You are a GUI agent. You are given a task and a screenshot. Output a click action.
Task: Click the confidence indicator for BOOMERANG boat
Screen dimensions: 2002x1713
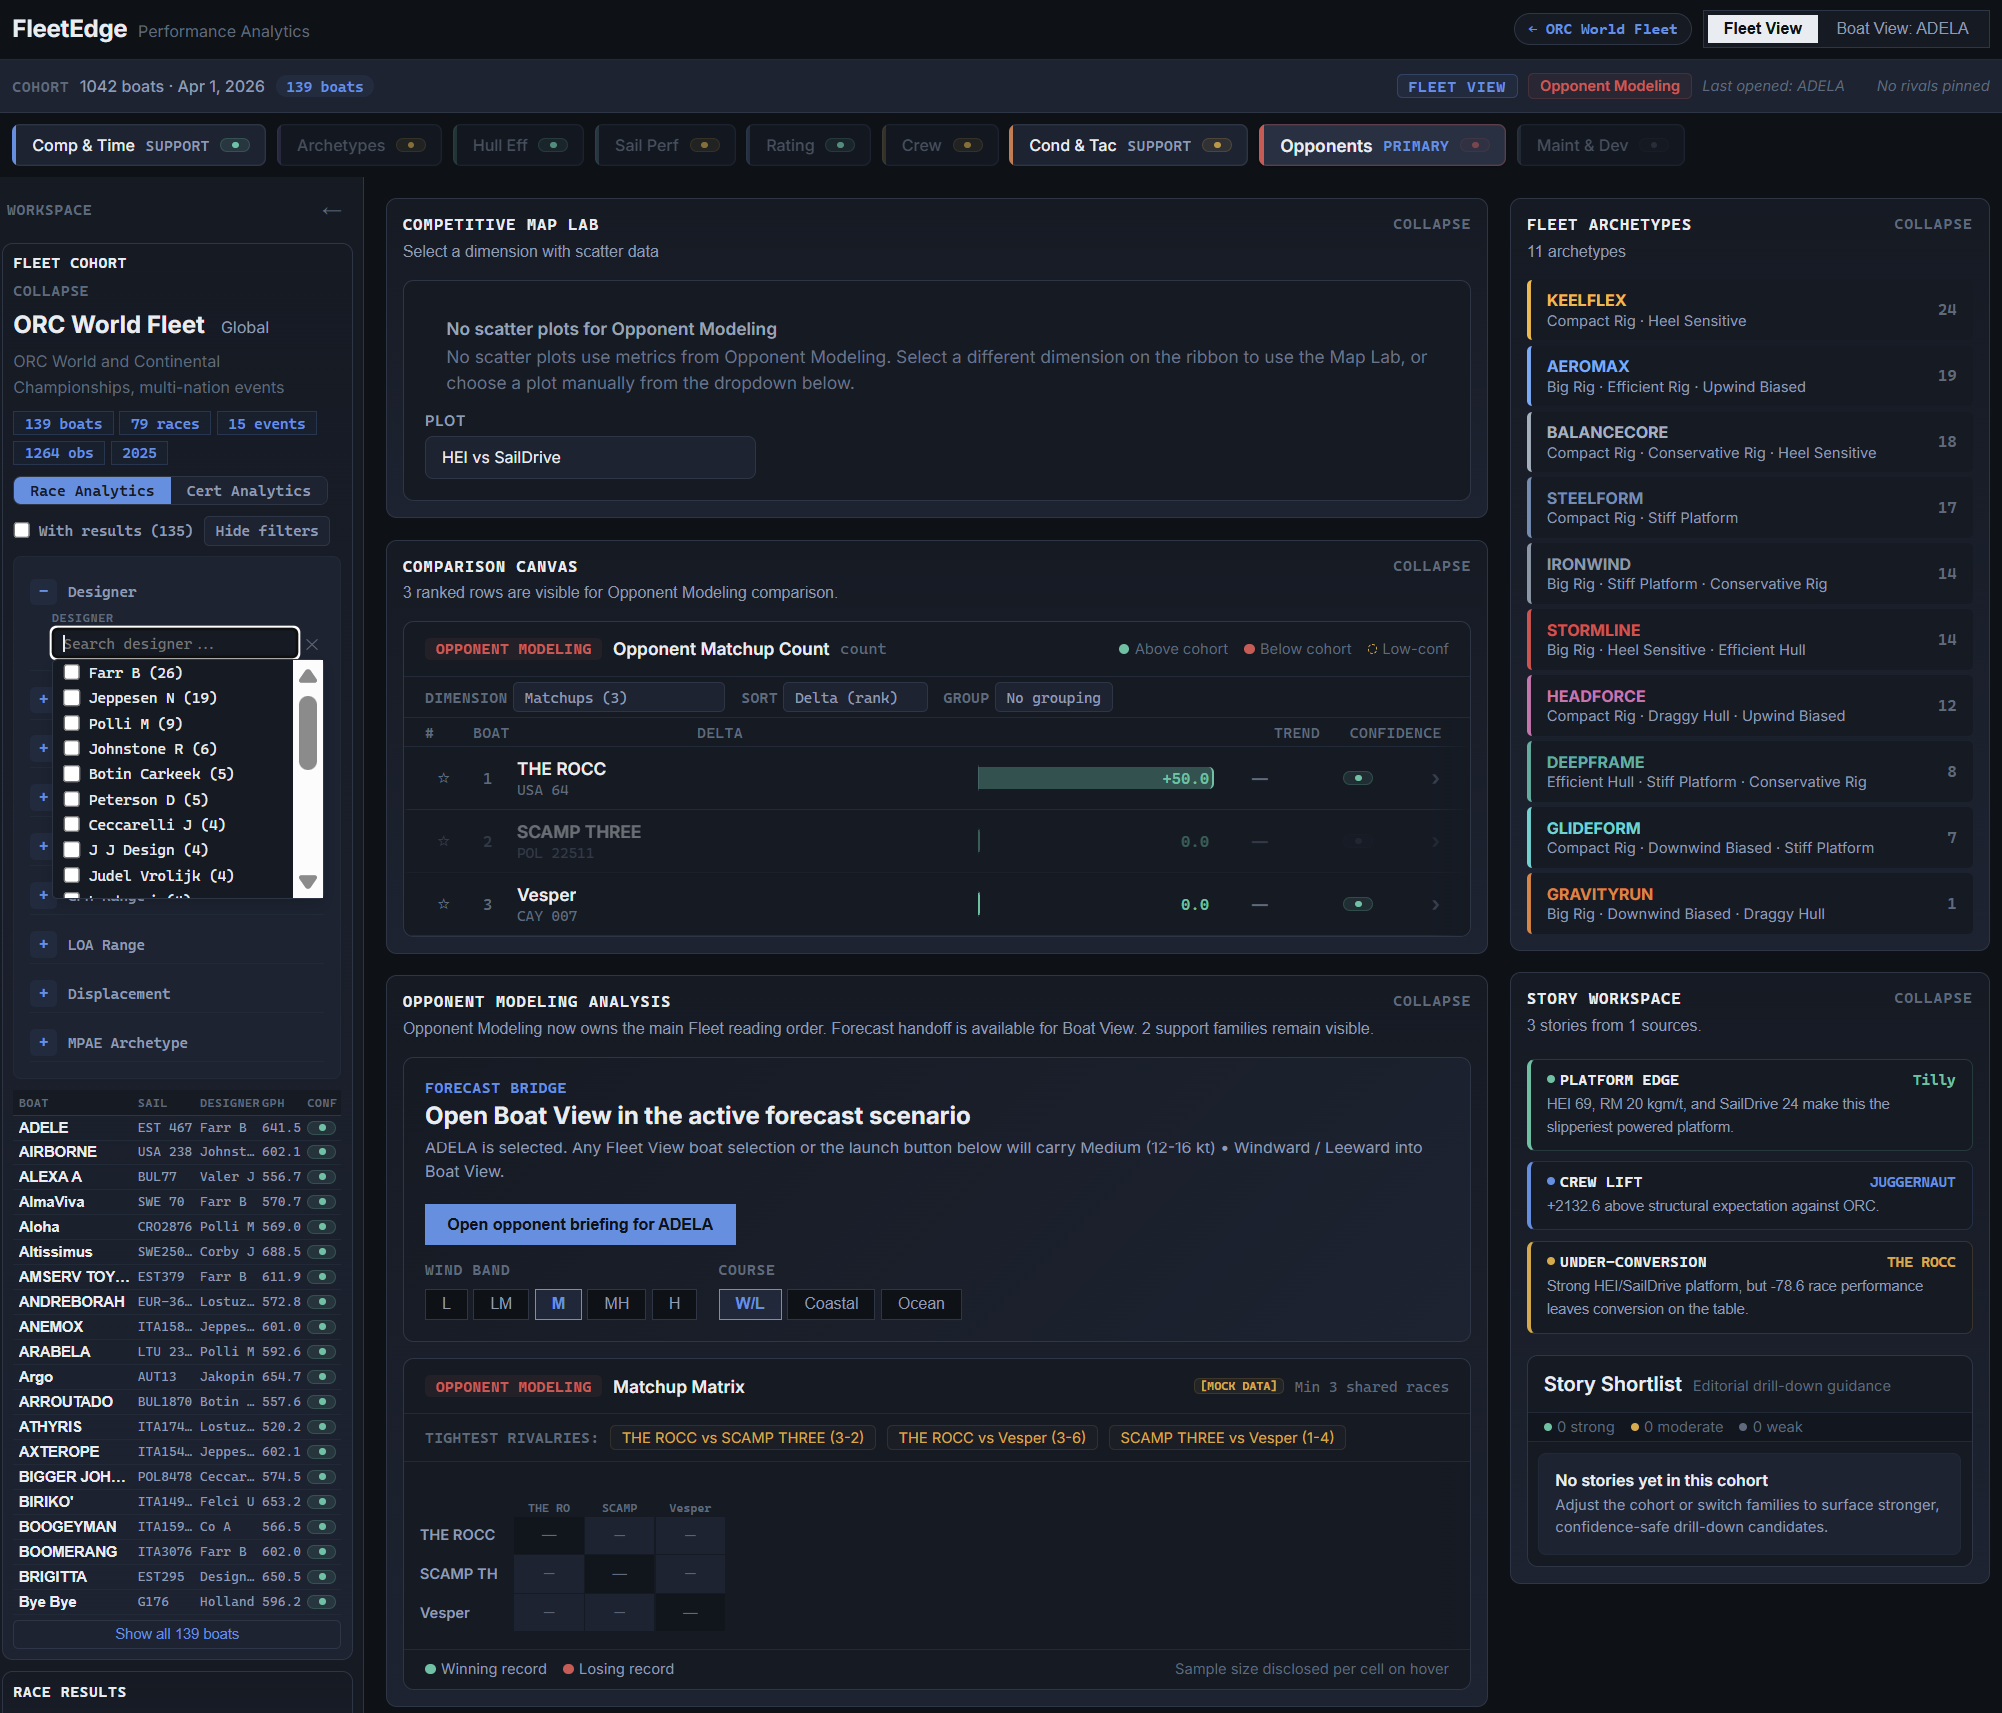pyautogui.click(x=322, y=1552)
